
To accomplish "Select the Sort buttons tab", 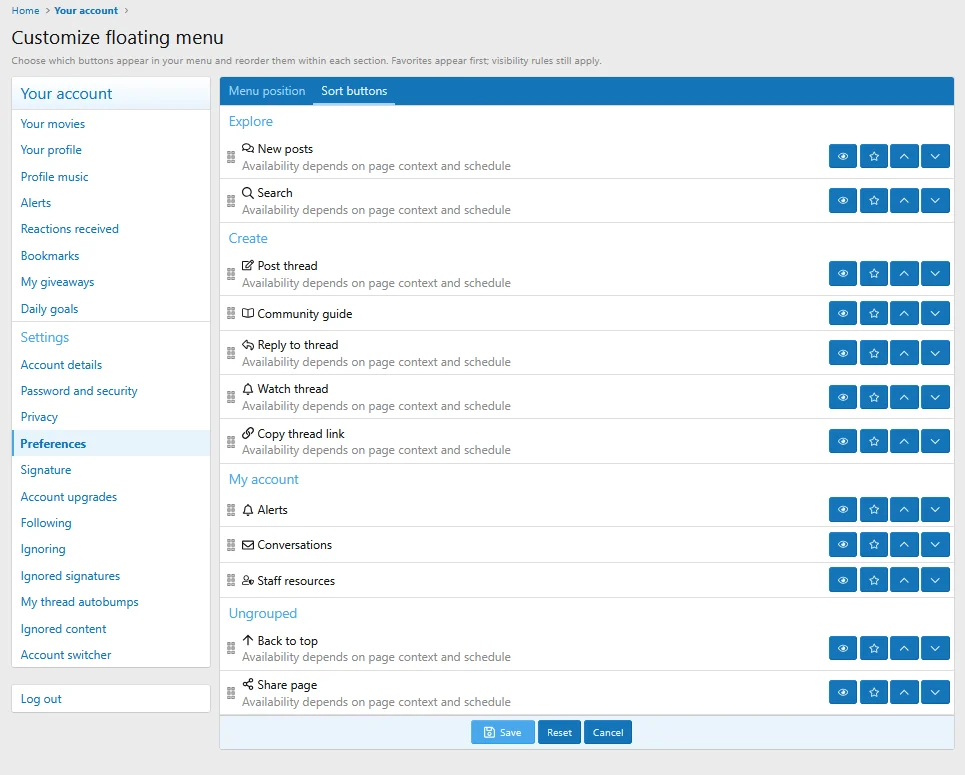I will pos(354,91).
